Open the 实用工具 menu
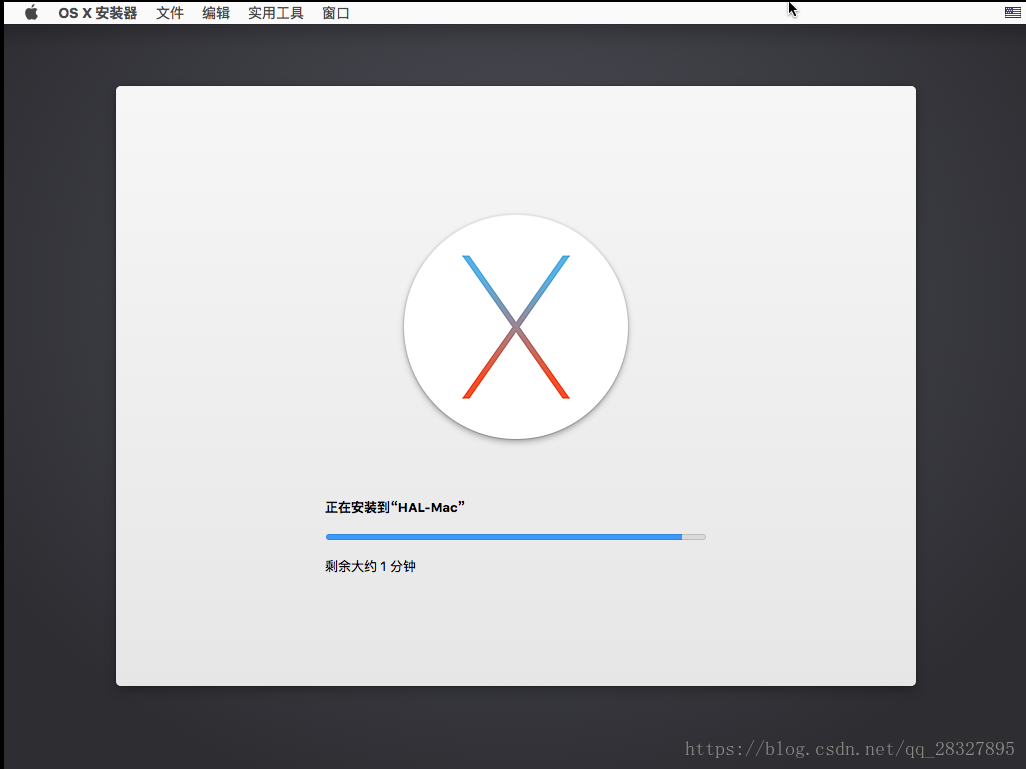 (x=275, y=13)
